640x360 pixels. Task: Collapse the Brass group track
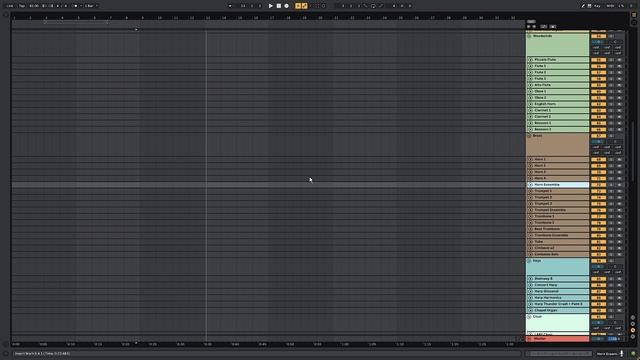tap(529, 136)
